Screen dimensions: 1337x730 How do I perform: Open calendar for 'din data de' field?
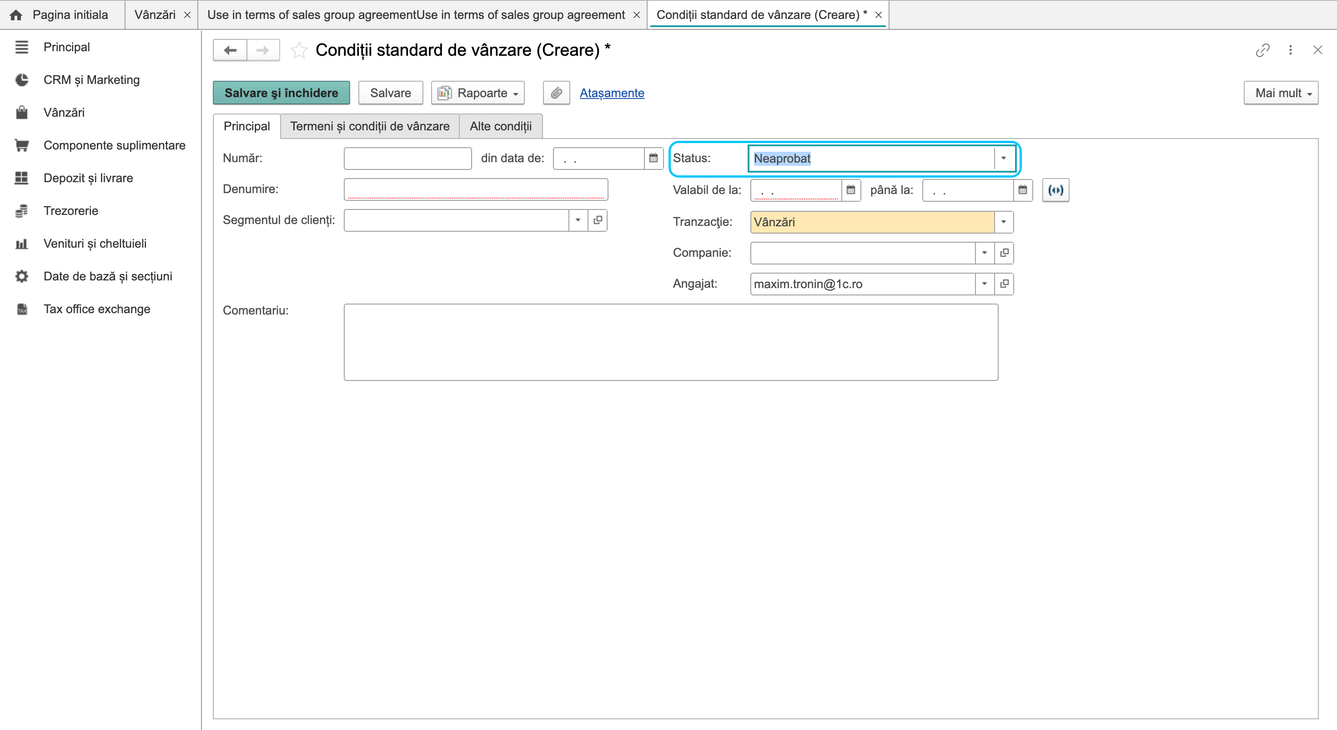(x=654, y=158)
